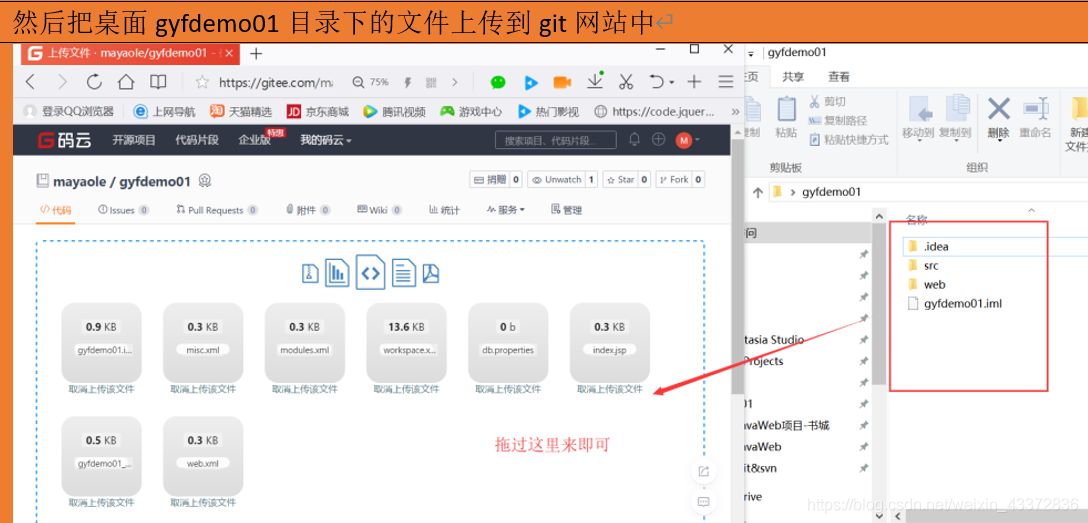Image resolution: width=1088 pixels, height=523 pixels.
Task: Open the 游戏中心 bookmark
Action: (471, 111)
